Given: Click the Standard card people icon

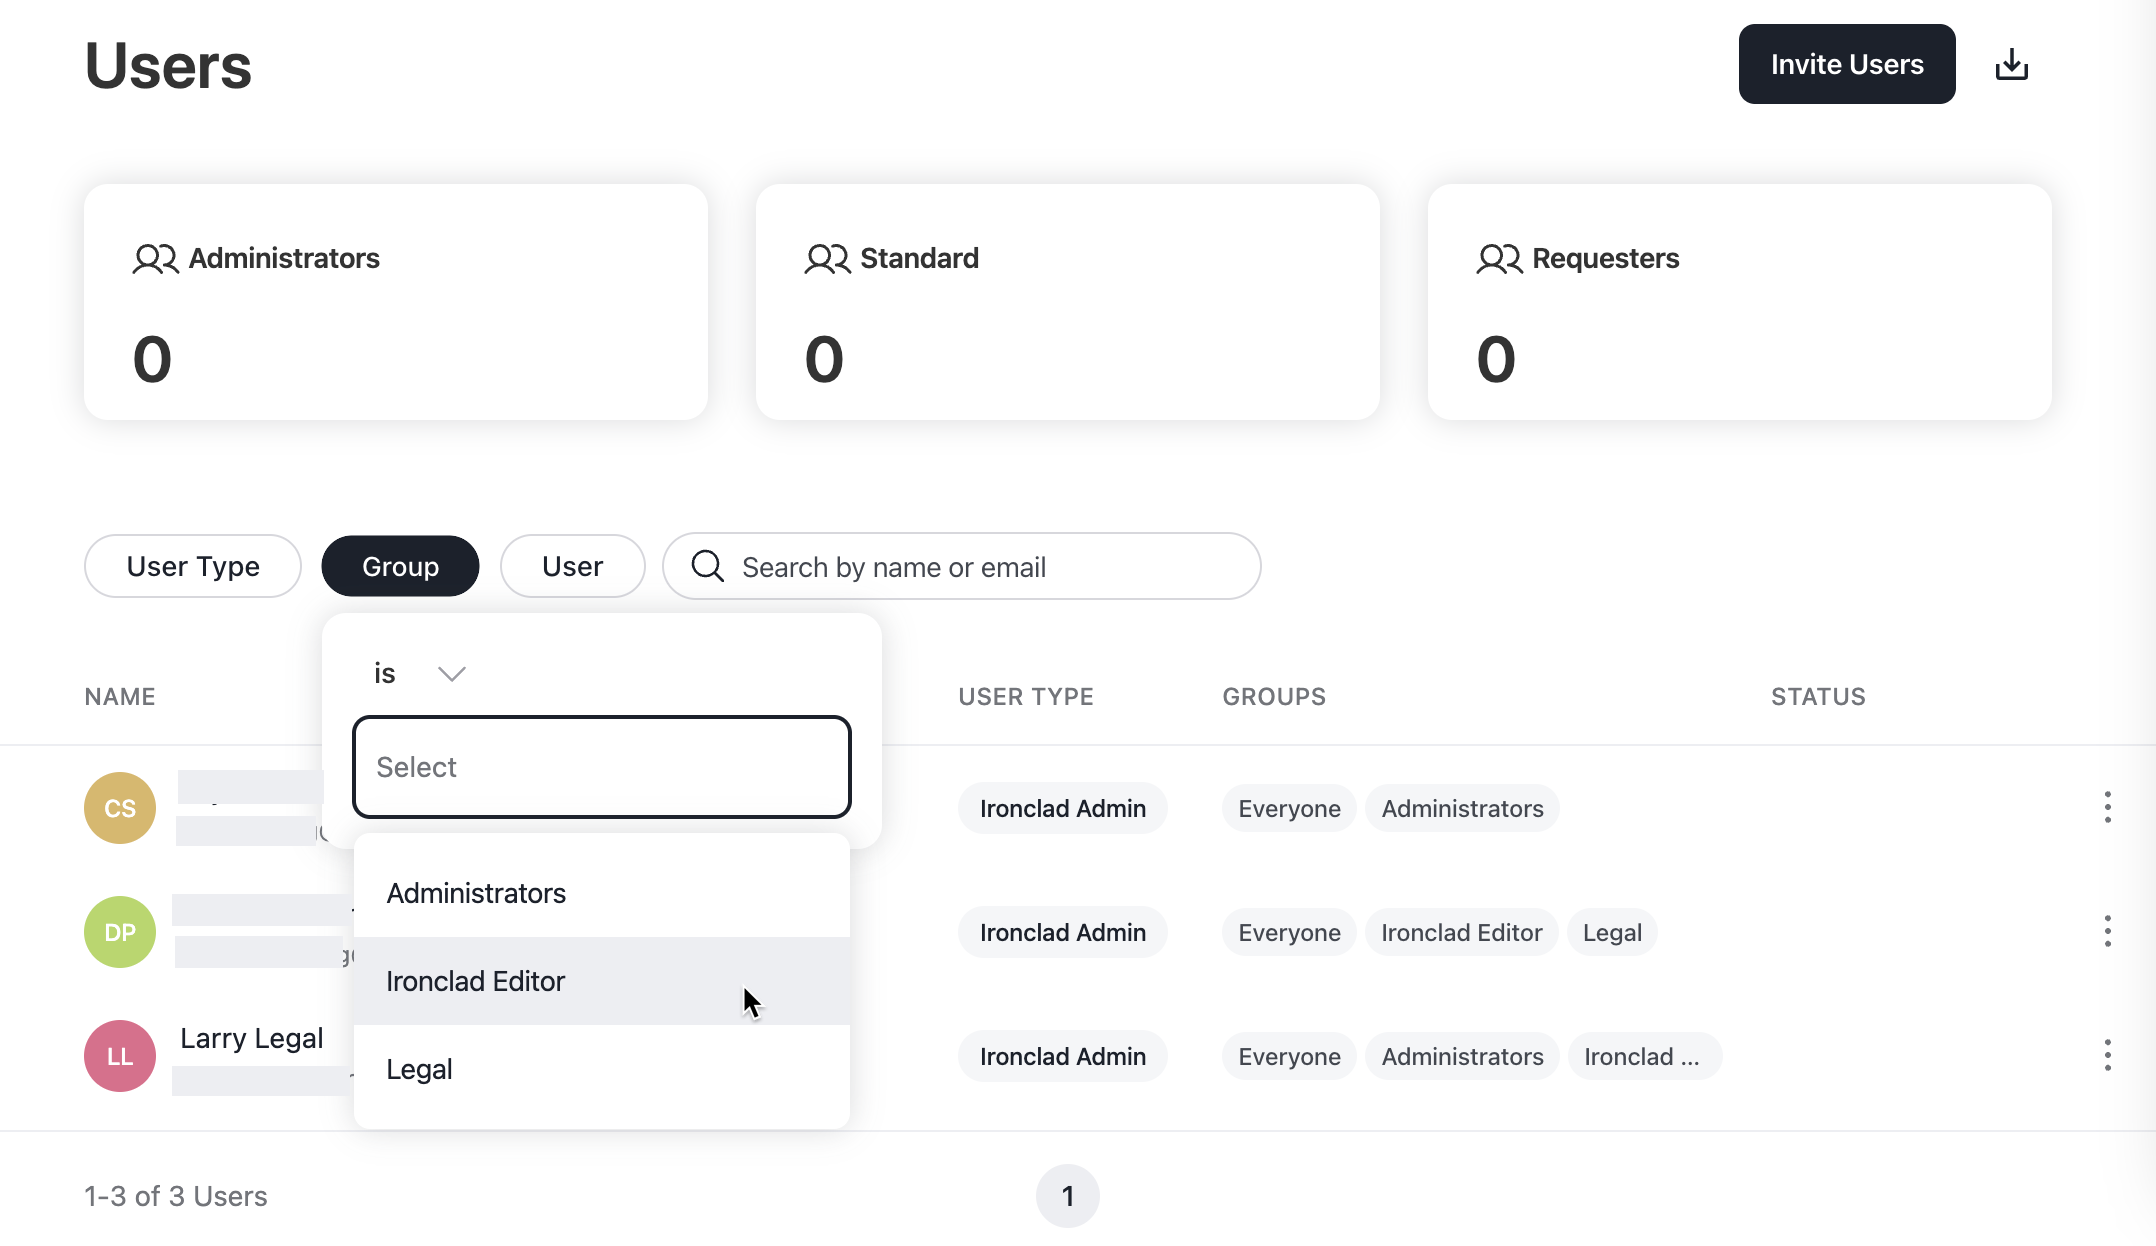Looking at the screenshot, I should pyautogui.click(x=827, y=259).
